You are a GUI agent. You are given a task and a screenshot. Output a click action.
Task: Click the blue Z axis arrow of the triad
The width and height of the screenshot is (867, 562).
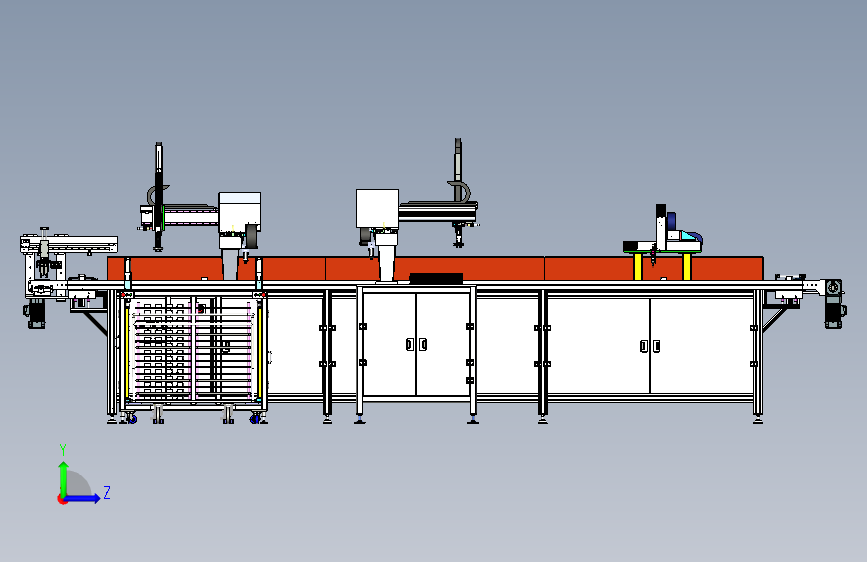coord(83,498)
